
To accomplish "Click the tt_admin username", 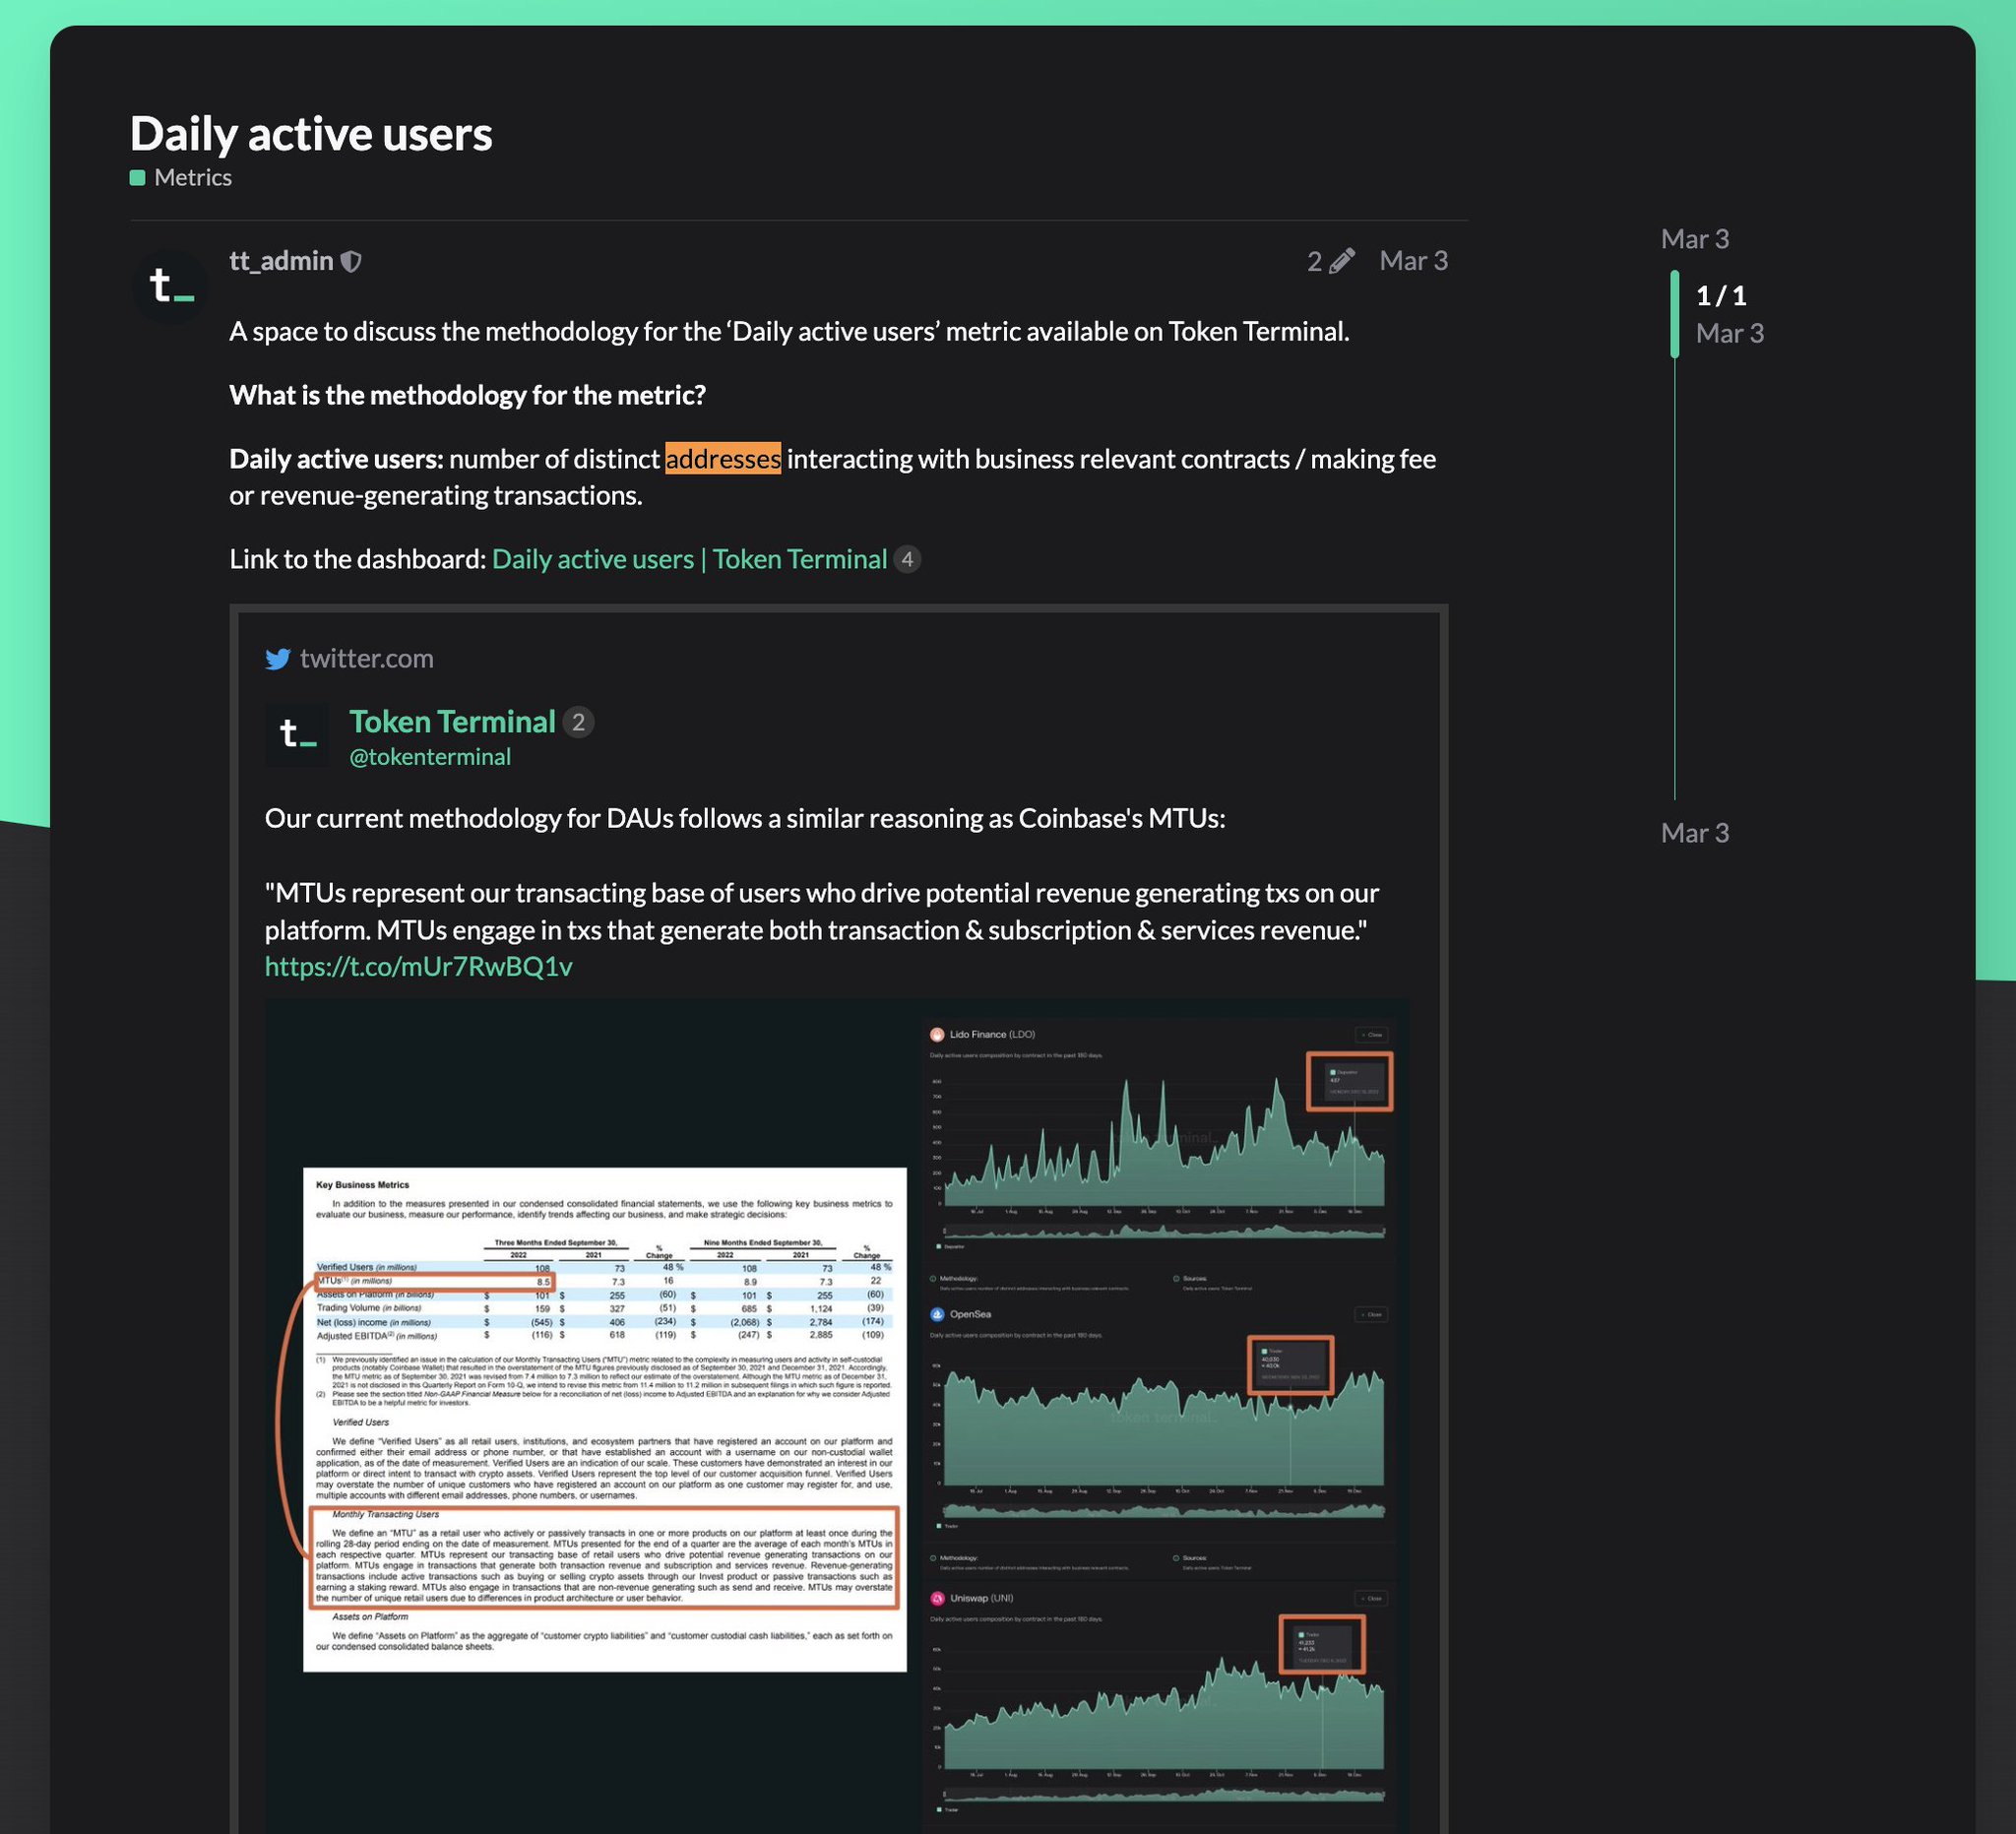I will [x=281, y=260].
